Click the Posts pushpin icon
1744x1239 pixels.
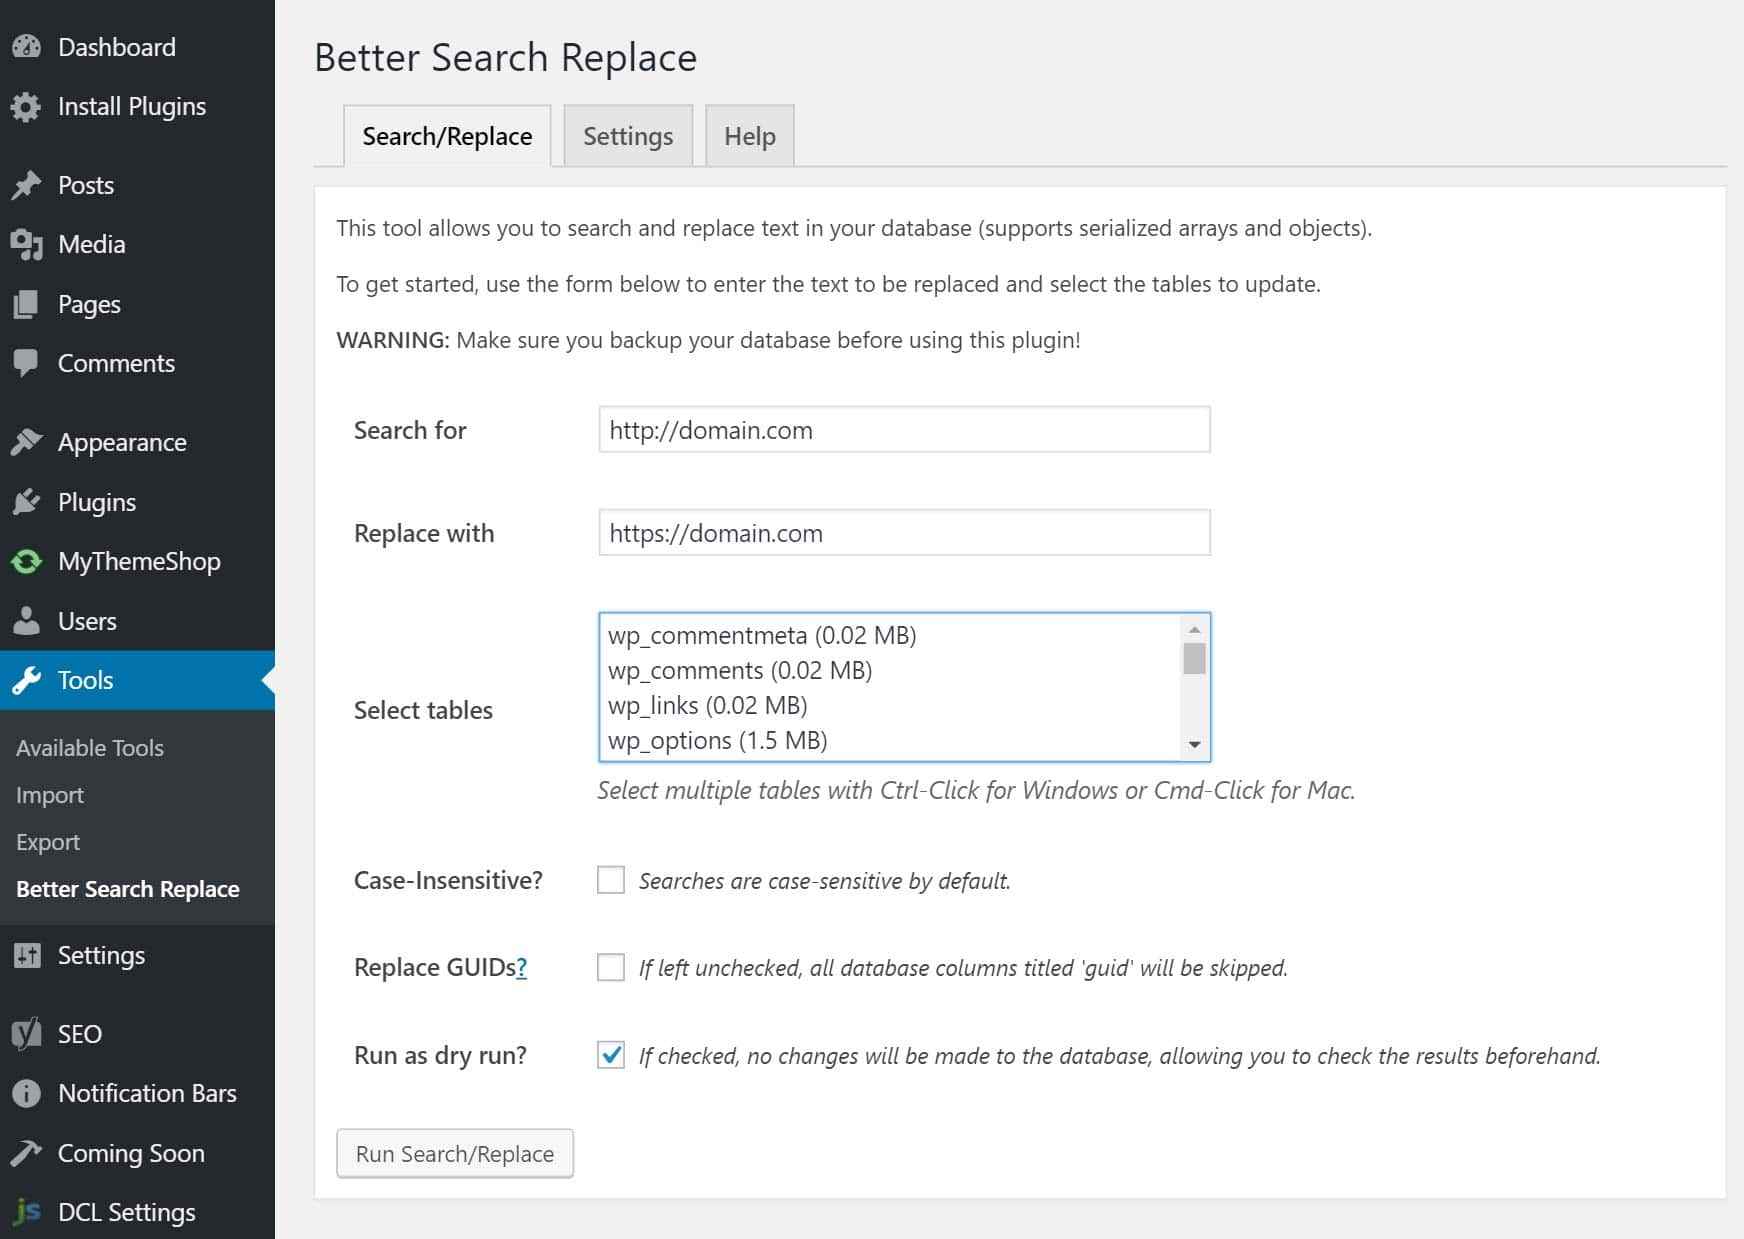[27, 185]
